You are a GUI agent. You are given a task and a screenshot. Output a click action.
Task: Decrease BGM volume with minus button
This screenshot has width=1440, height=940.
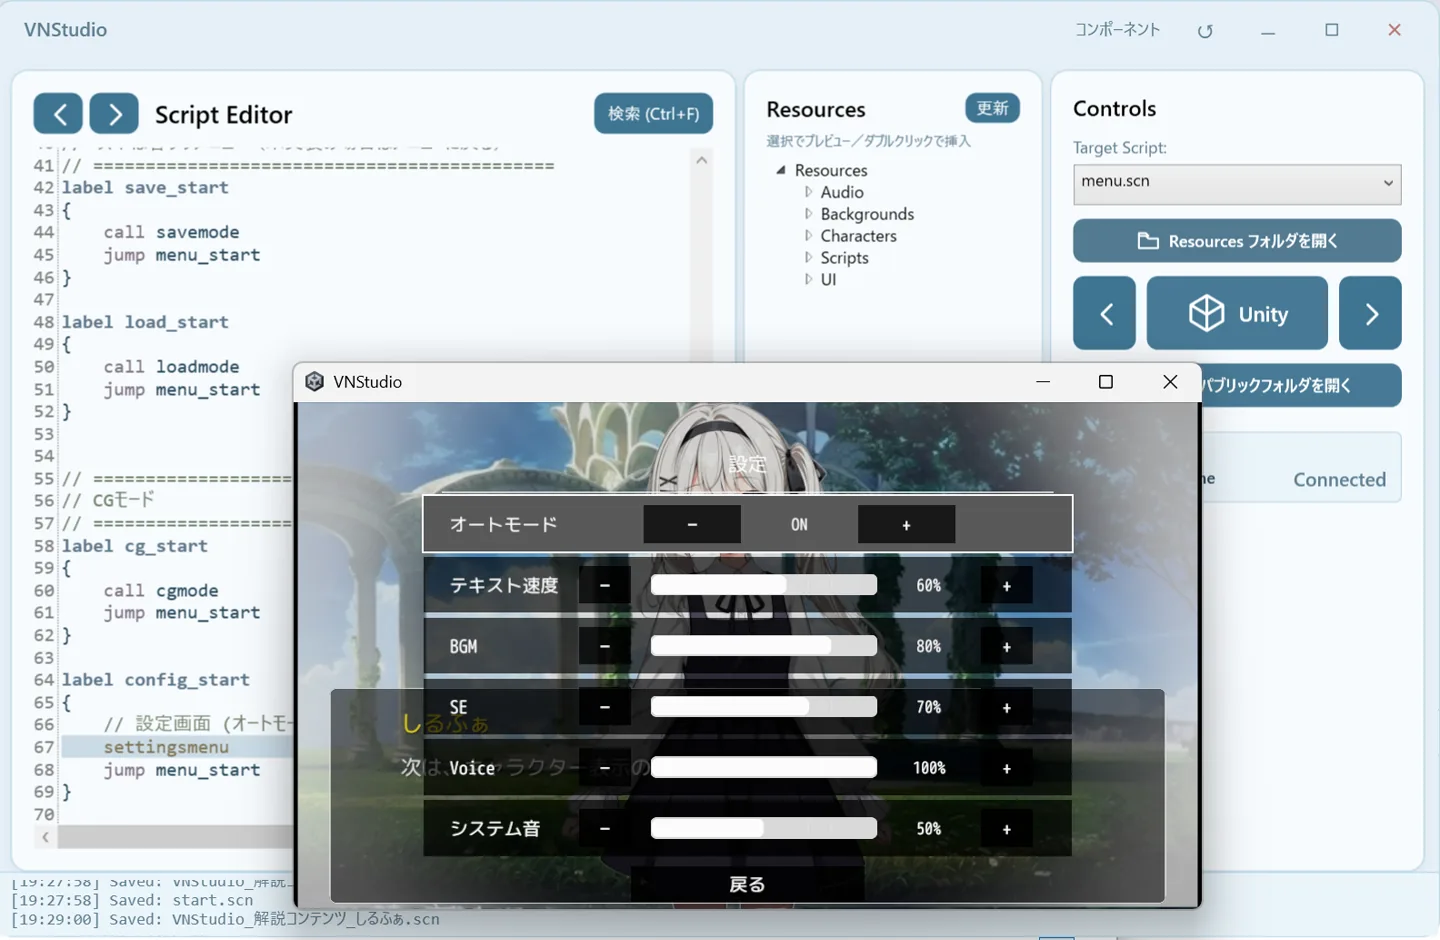click(605, 646)
